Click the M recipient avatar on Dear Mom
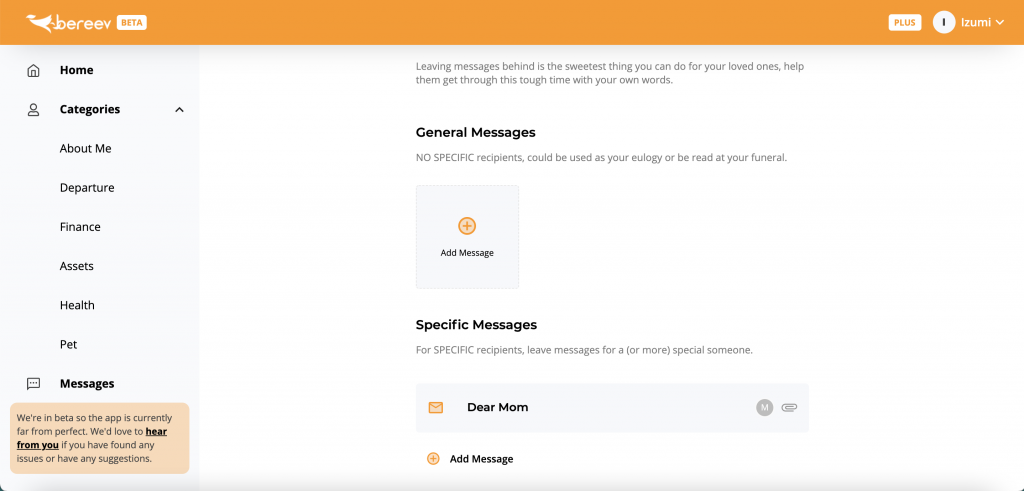The height and width of the screenshot is (491, 1024). (765, 407)
